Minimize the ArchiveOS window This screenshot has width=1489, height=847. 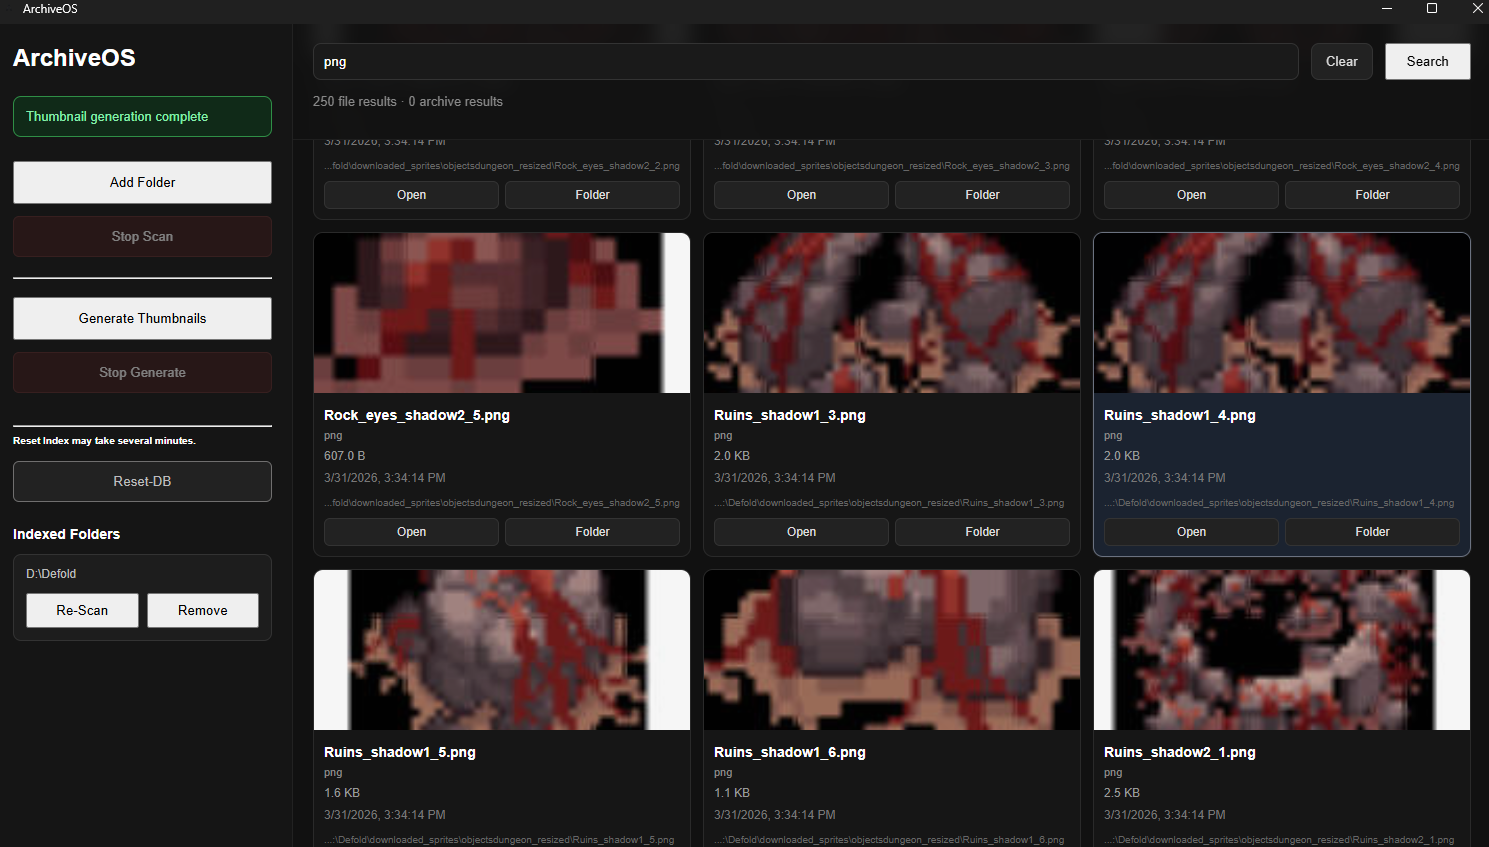coord(1387,8)
